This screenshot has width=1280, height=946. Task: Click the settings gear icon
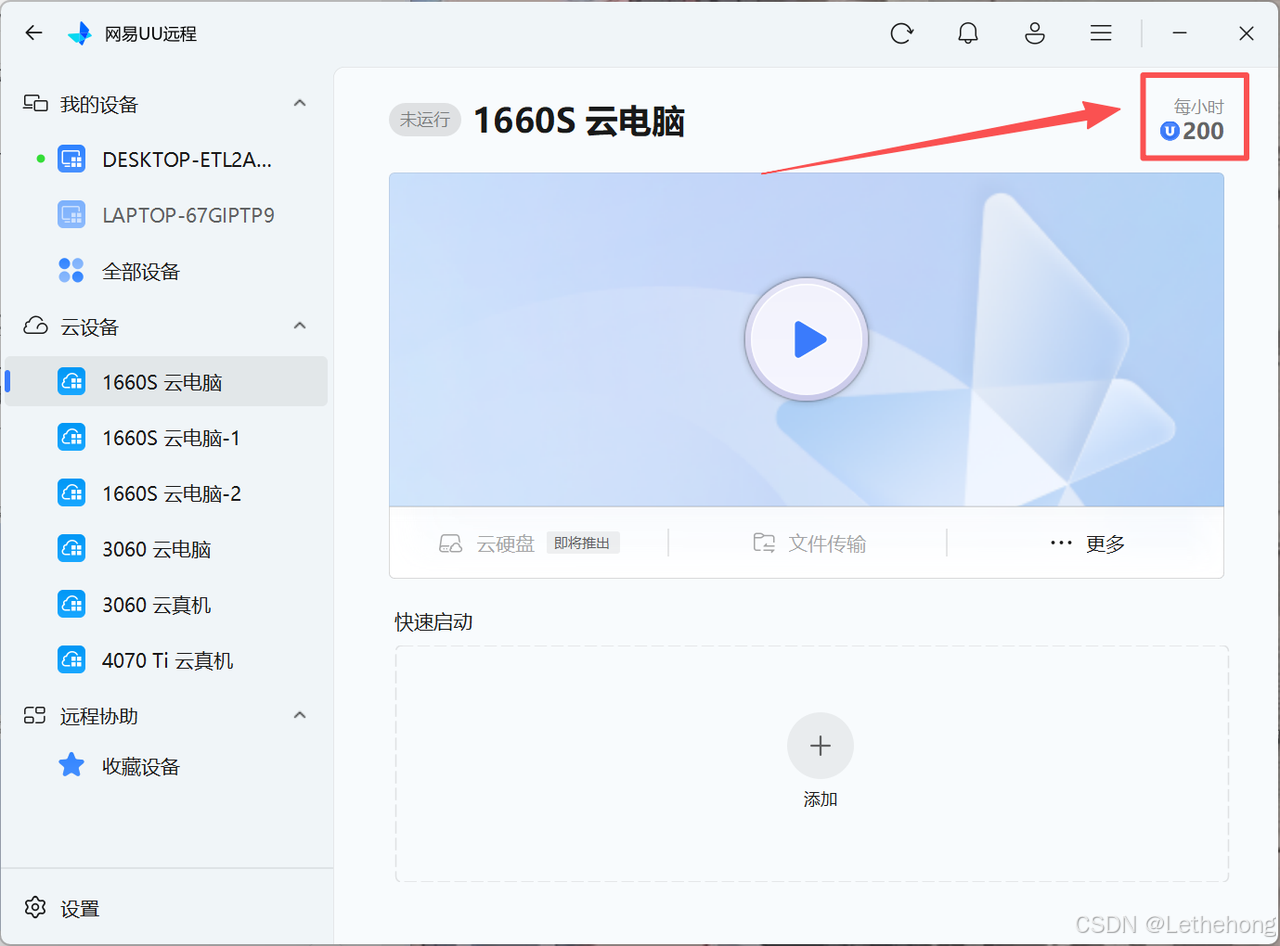[x=35, y=908]
